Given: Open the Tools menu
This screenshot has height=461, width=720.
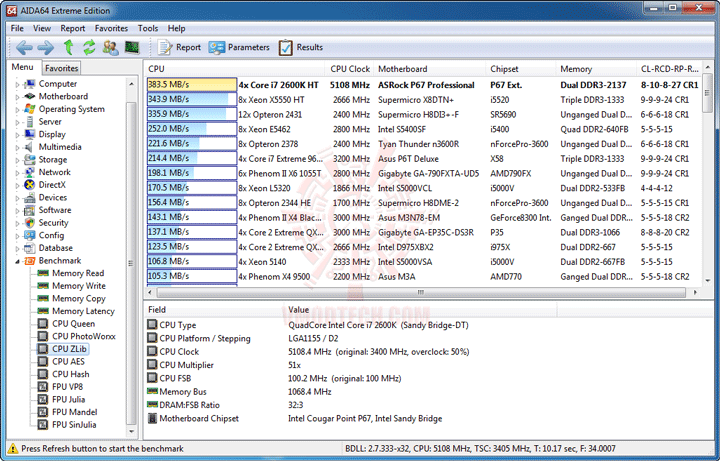Looking at the screenshot, I should [148, 28].
